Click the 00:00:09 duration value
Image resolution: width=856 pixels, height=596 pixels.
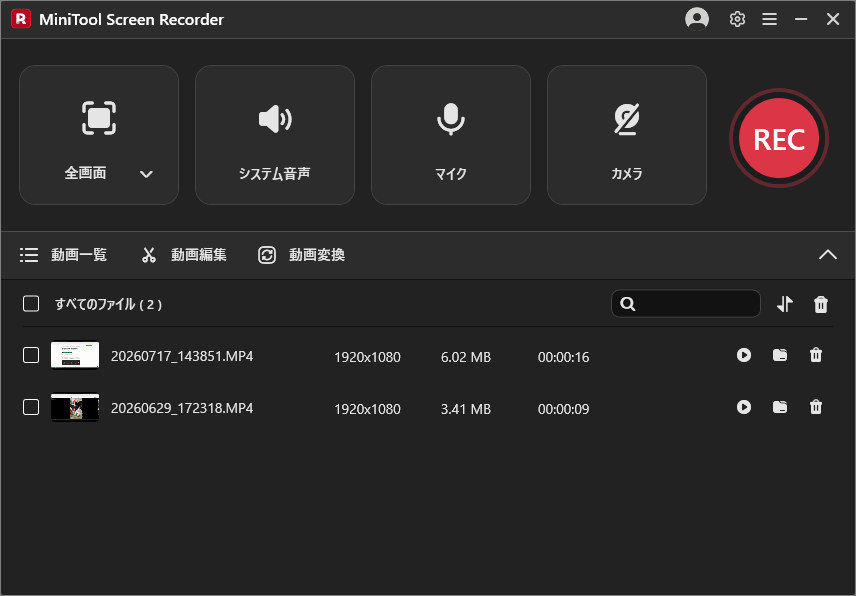[563, 409]
